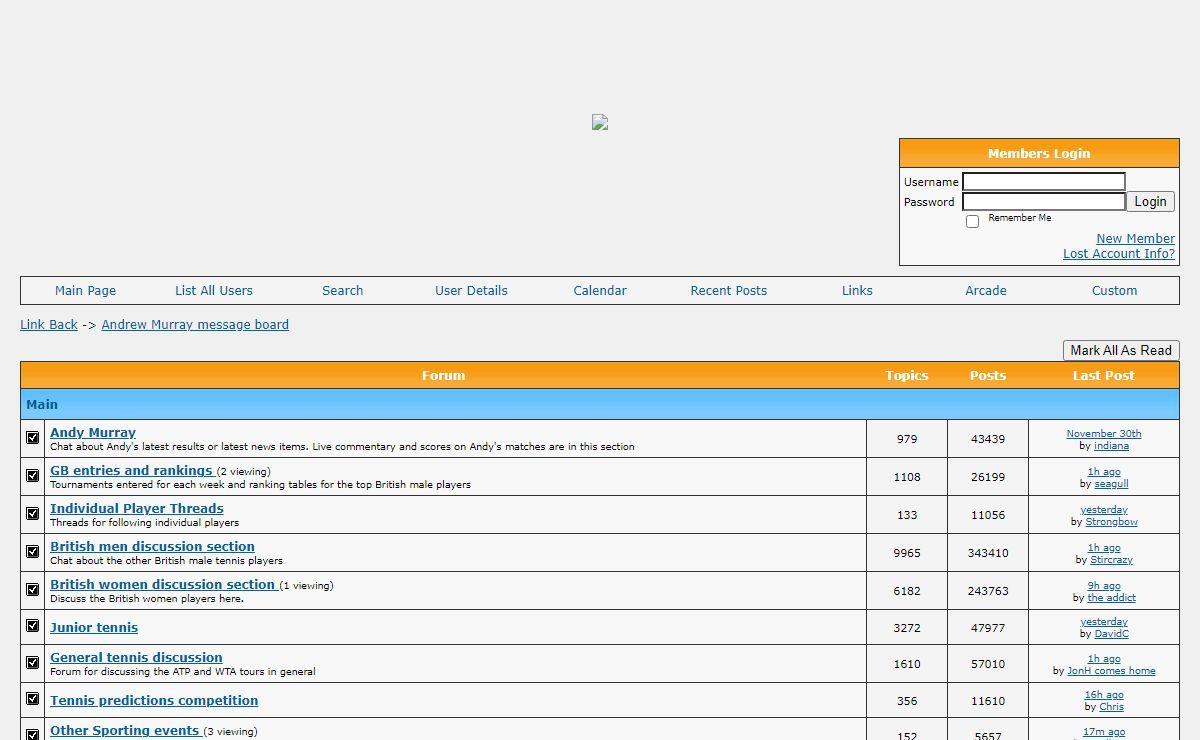Open the Junior tennis forum
The image size is (1200, 740).
pos(94,627)
